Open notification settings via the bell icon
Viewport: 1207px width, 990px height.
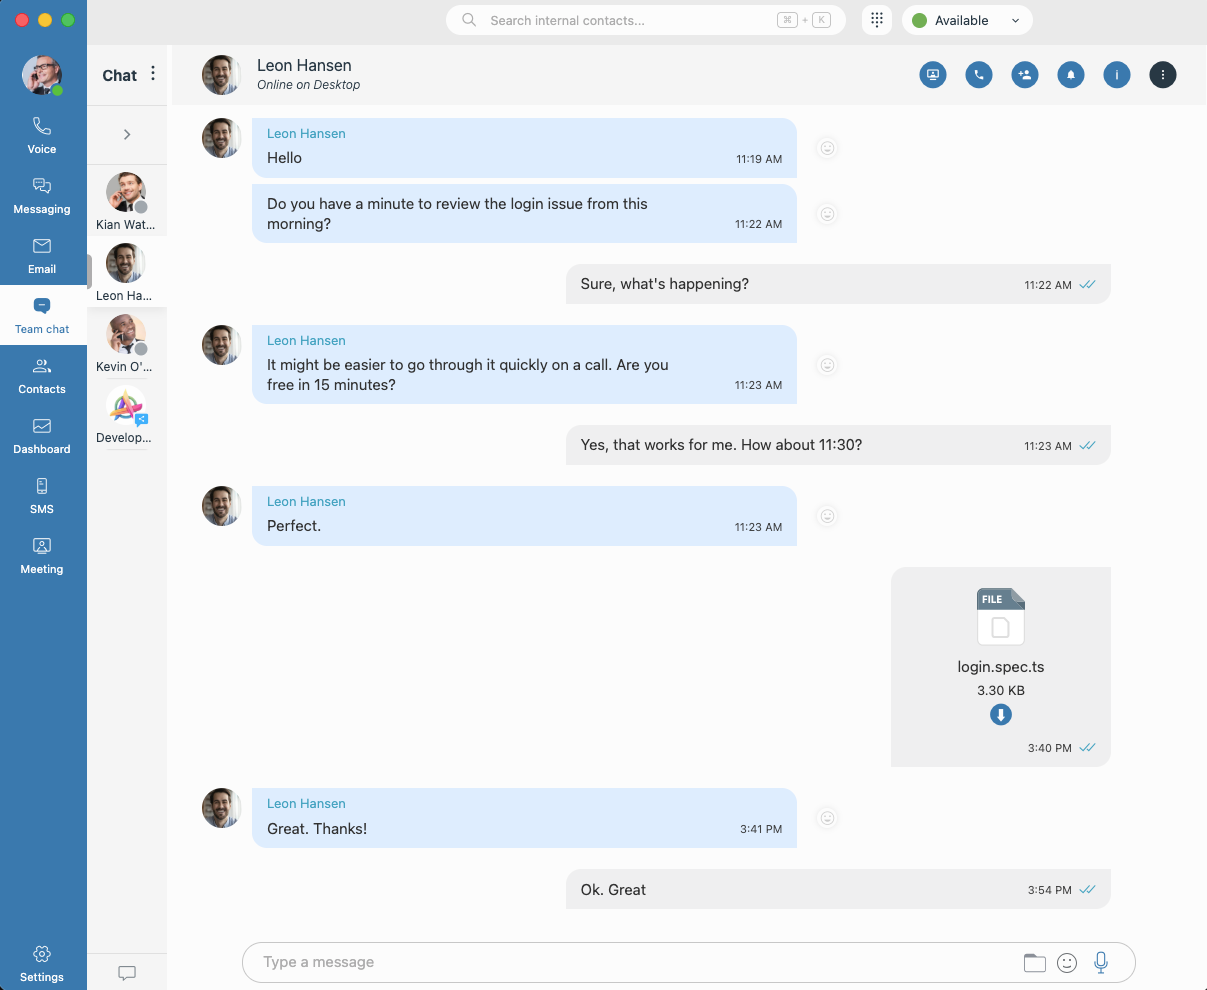pyautogui.click(x=1070, y=74)
